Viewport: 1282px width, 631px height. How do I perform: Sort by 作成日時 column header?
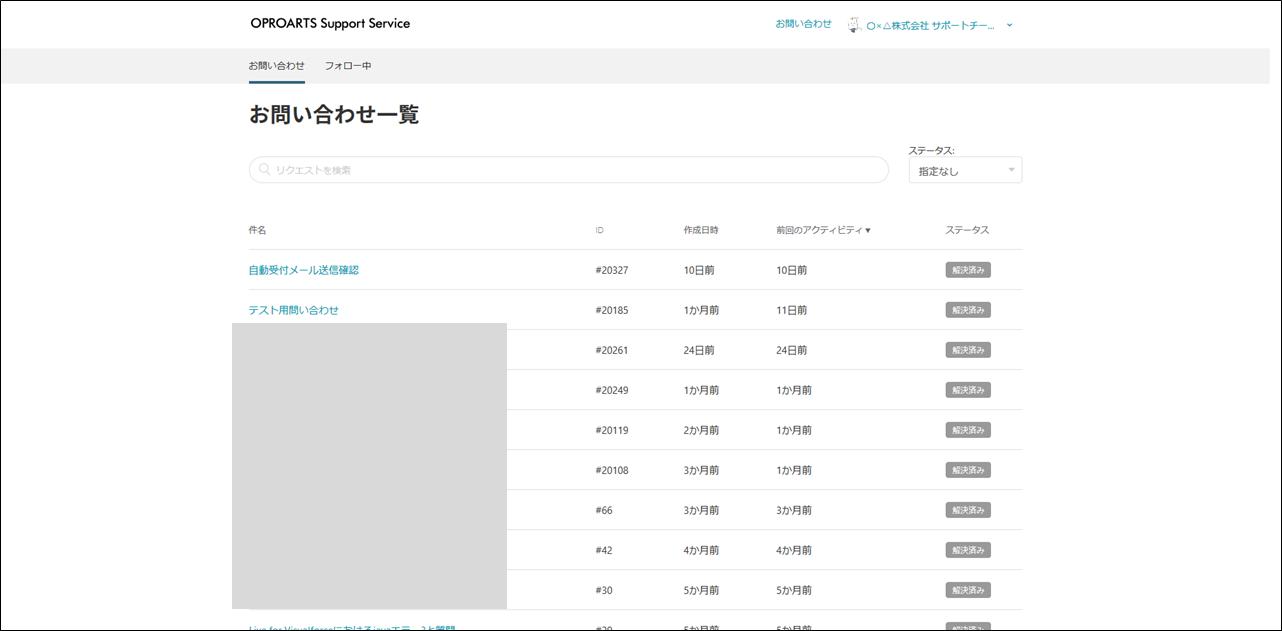pos(701,230)
